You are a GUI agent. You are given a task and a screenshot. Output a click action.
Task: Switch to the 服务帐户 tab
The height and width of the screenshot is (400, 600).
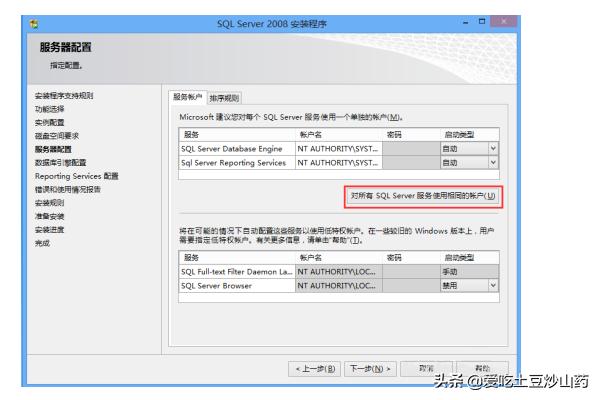(188, 97)
